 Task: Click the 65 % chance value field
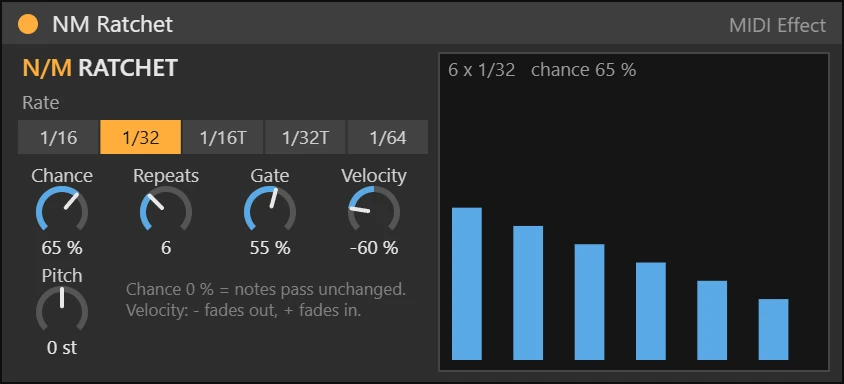click(x=62, y=248)
